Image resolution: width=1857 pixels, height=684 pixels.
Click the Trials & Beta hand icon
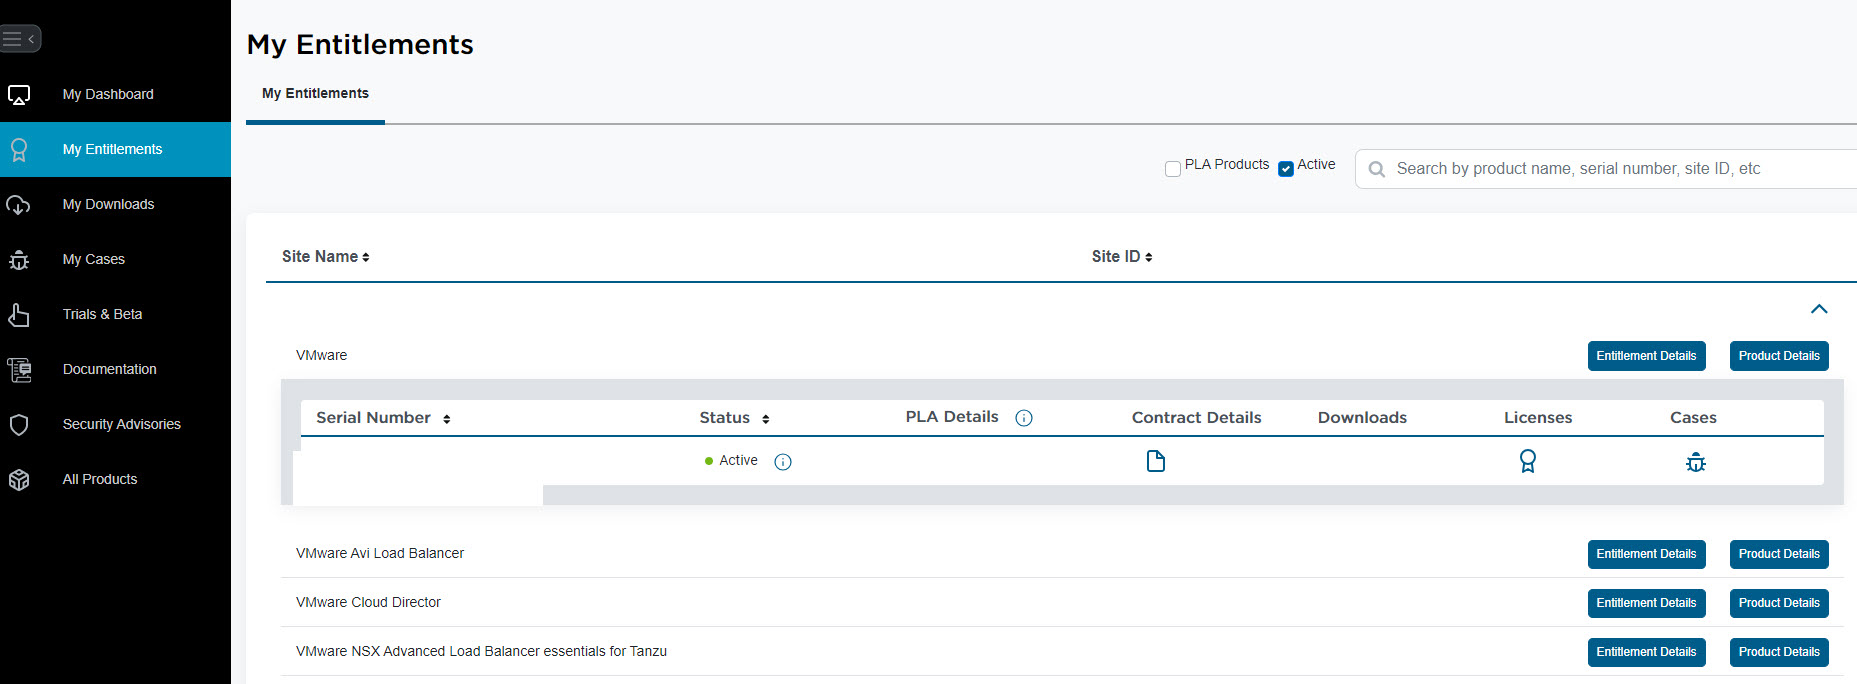pyautogui.click(x=19, y=315)
